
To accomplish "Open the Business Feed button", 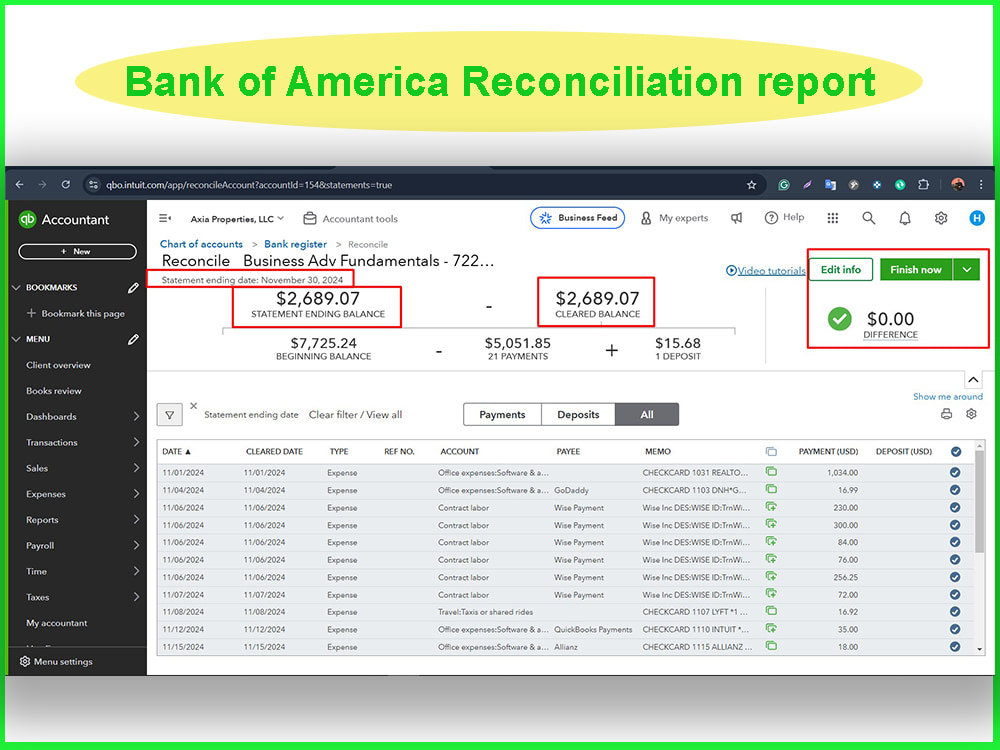I will 577,217.
